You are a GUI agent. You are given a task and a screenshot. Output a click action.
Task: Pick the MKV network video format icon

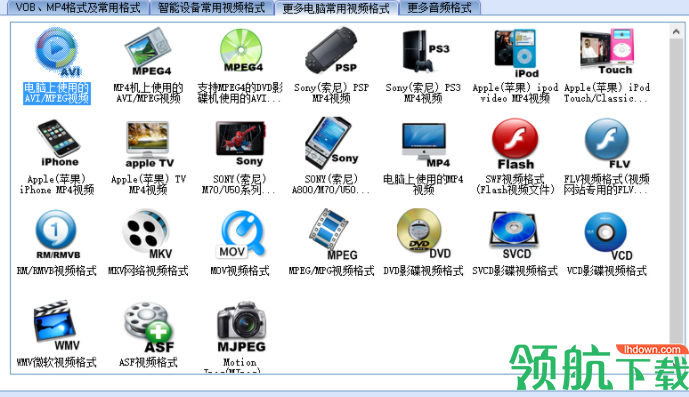148,234
